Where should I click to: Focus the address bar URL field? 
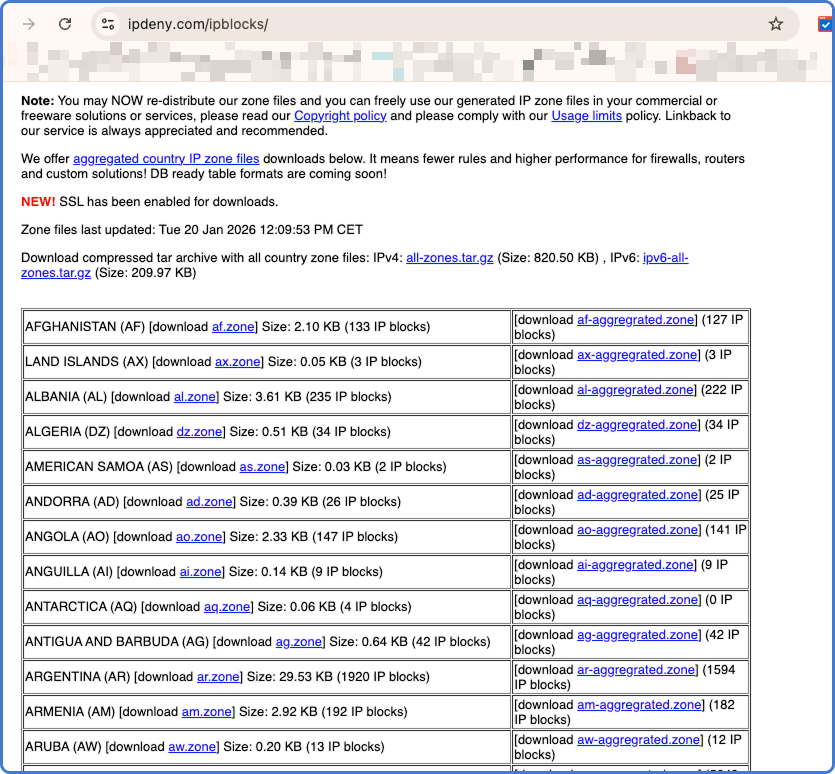coord(400,24)
